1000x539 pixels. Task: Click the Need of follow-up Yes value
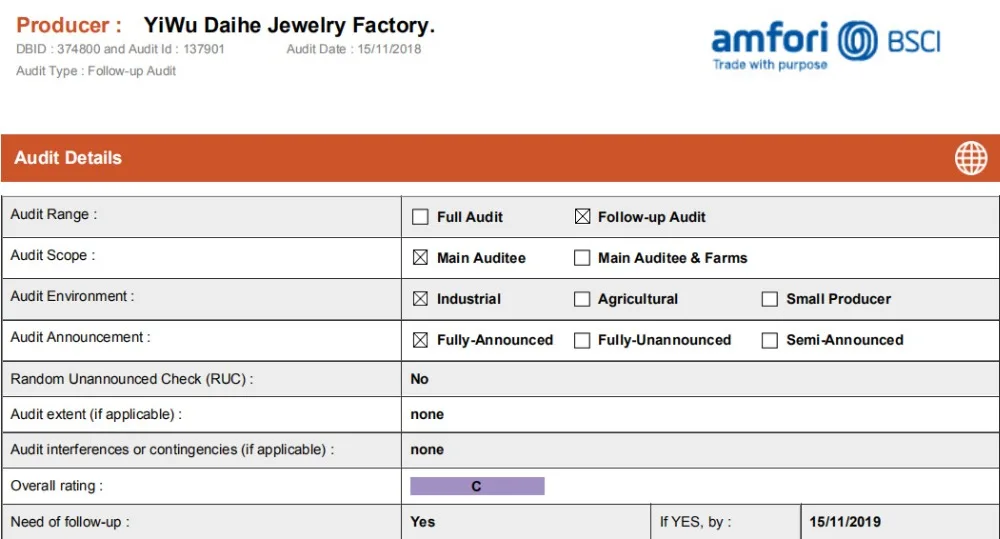(x=423, y=522)
